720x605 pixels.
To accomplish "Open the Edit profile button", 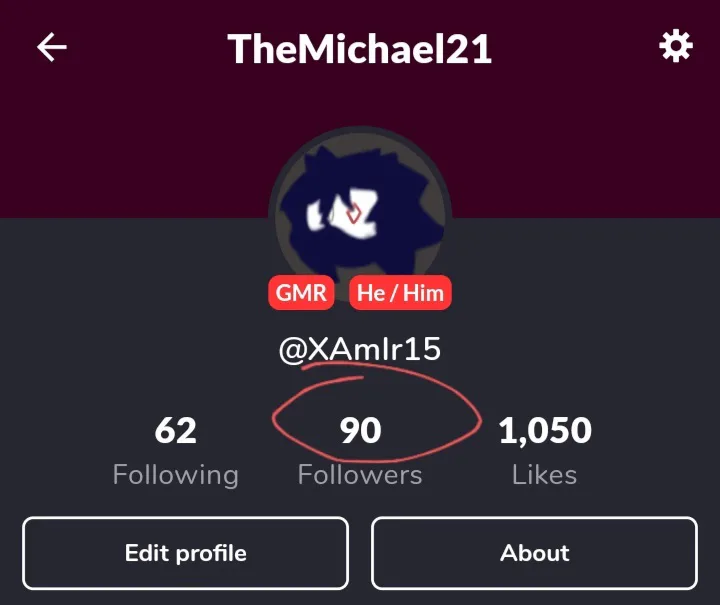I will pyautogui.click(x=186, y=553).
